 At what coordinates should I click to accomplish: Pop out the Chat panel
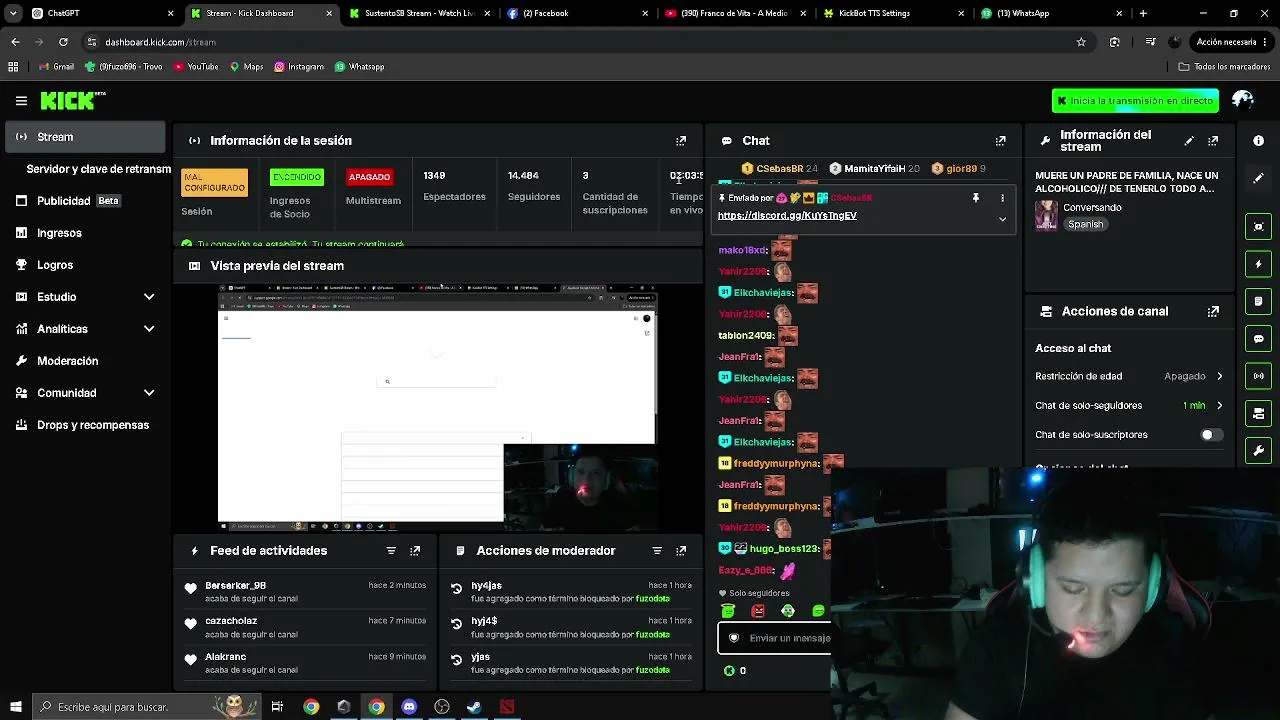coord(1000,141)
